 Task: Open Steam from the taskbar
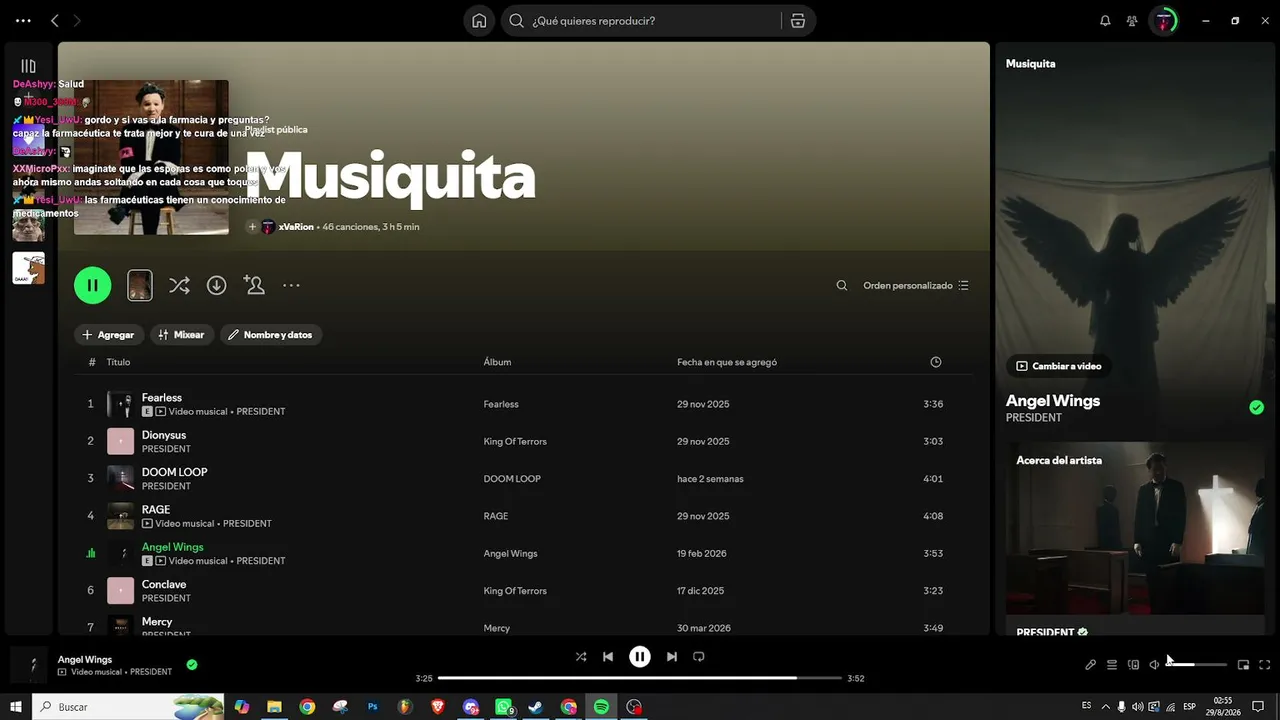(x=536, y=707)
